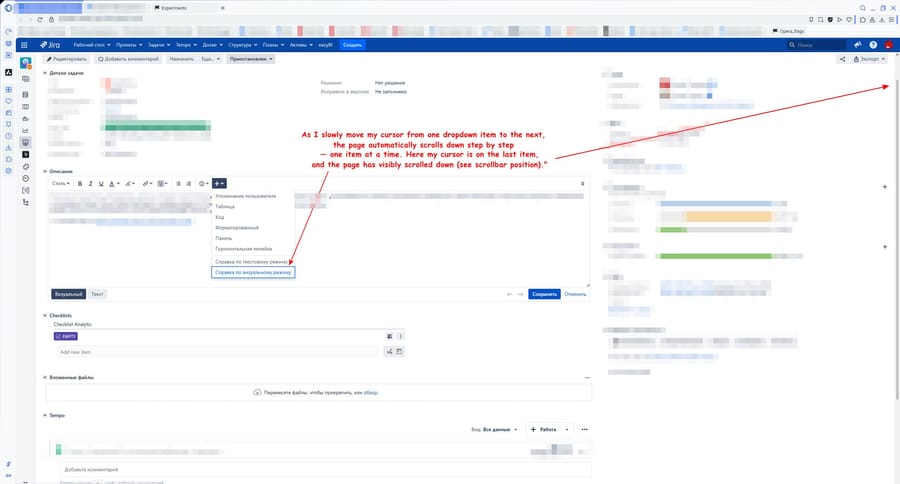900x484 pixels.
Task: Insert a bulleted list in editor
Action: (177, 183)
